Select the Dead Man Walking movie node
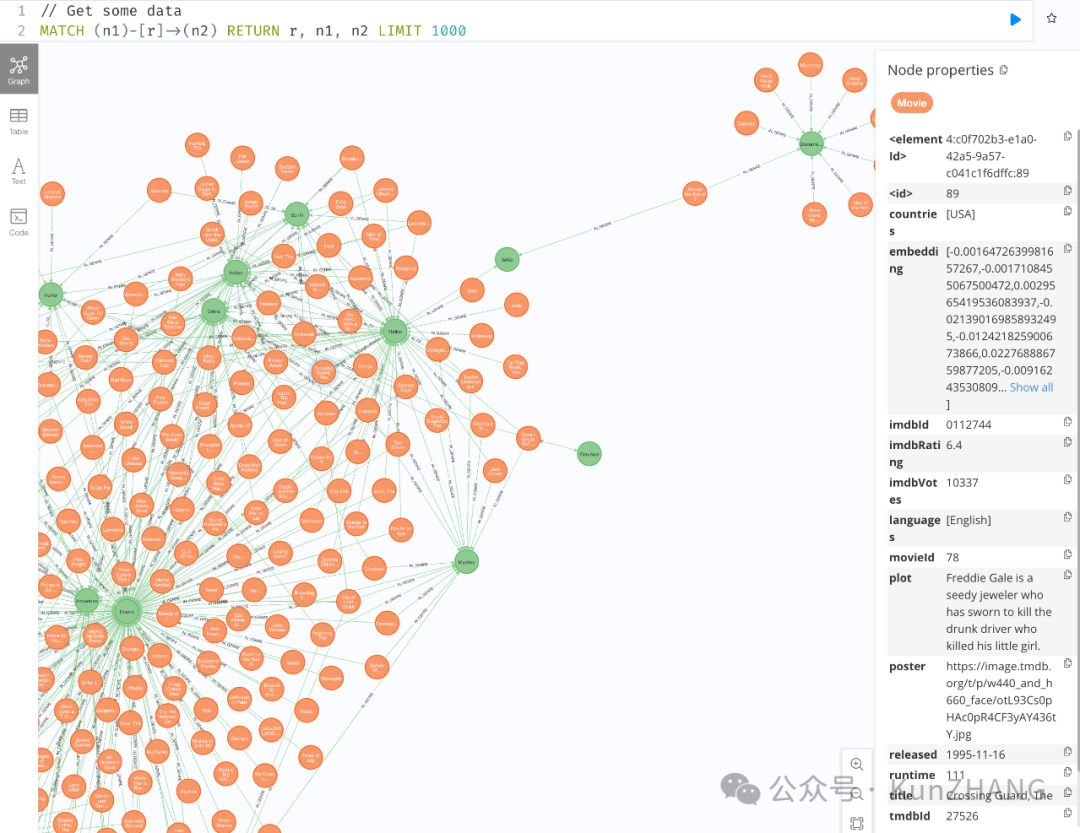This screenshot has height=833, width=1080. point(249,466)
